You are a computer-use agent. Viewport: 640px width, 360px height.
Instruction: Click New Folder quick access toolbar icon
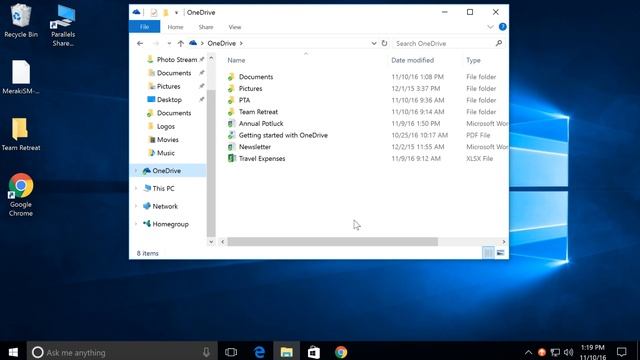click(166, 13)
